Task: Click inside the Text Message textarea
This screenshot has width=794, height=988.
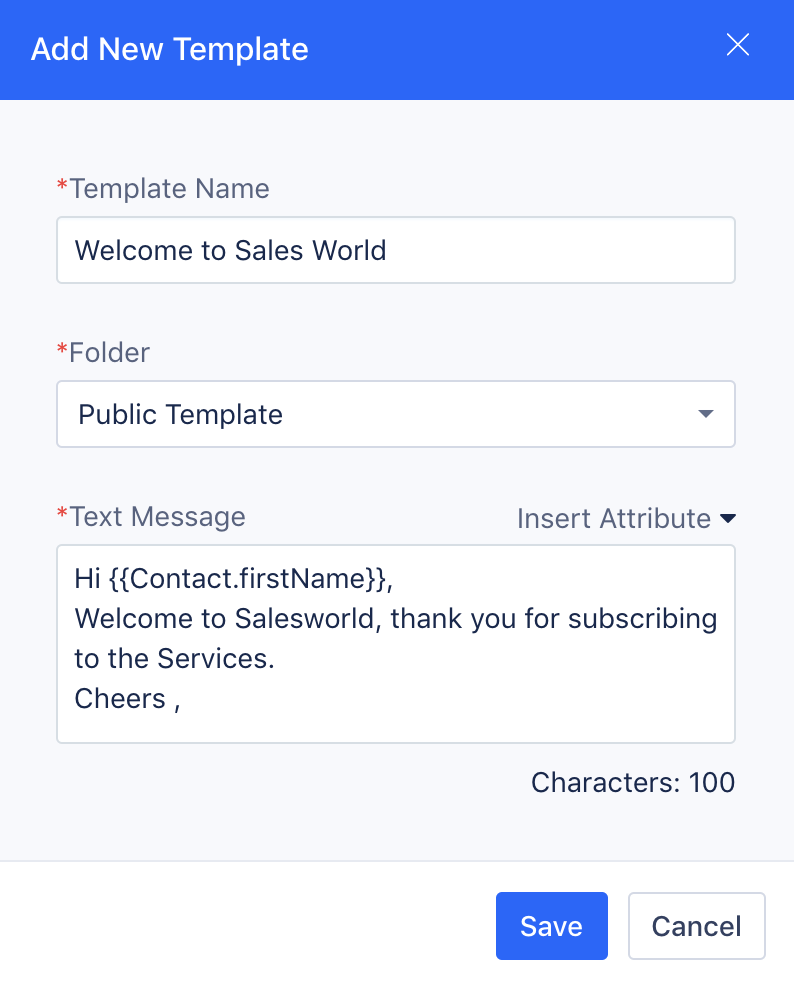Action: pos(396,644)
